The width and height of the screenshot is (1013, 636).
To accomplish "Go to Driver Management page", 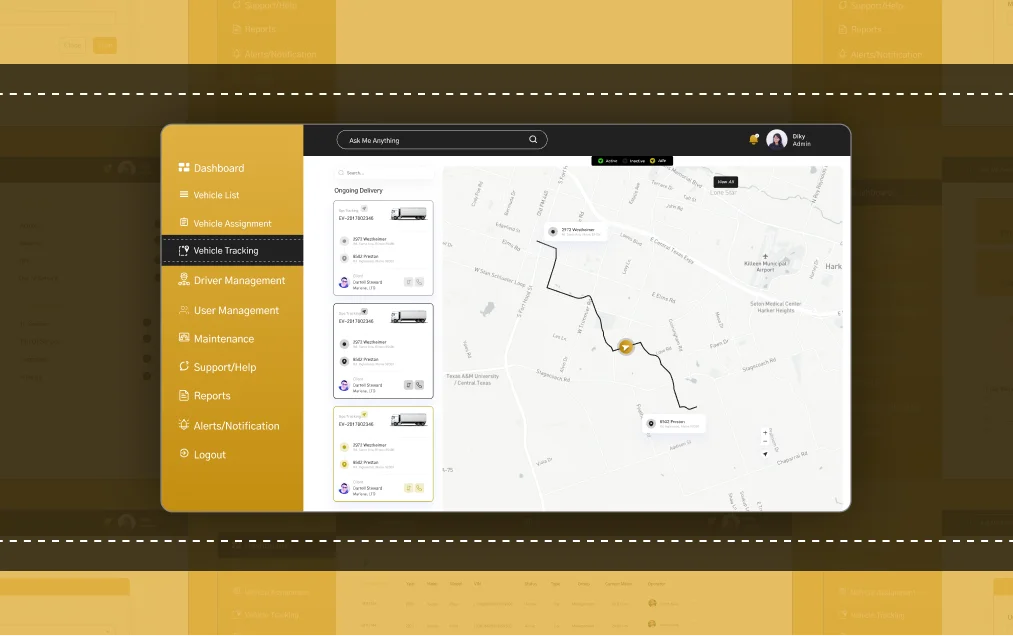I will pos(239,281).
